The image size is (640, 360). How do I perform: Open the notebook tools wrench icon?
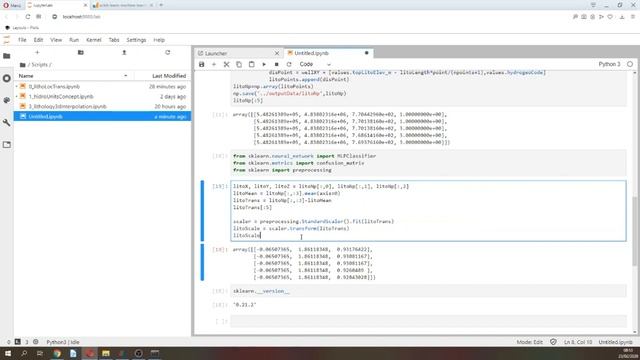(x=7, y=122)
